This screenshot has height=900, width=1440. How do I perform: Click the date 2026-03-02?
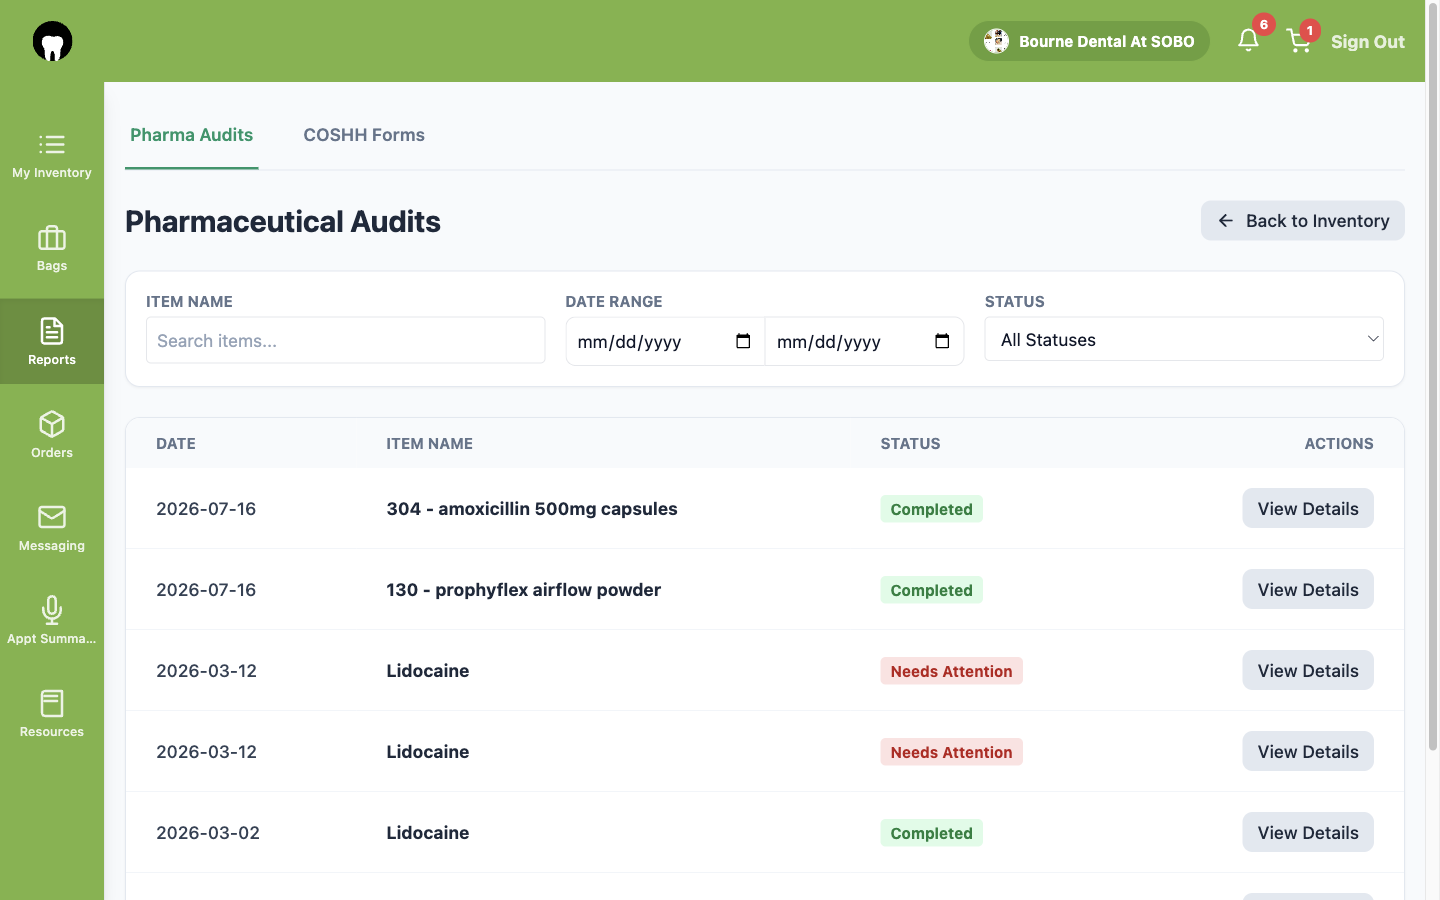click(208, 833)
